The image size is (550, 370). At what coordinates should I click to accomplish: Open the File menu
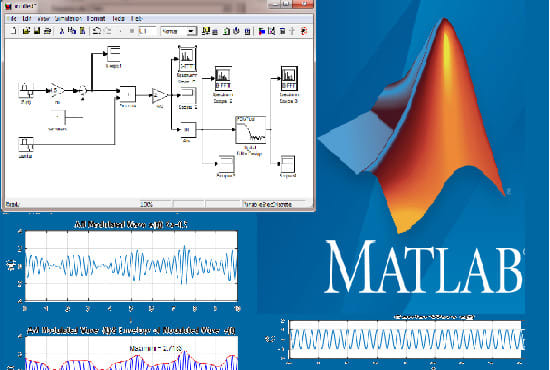point(12,19)
